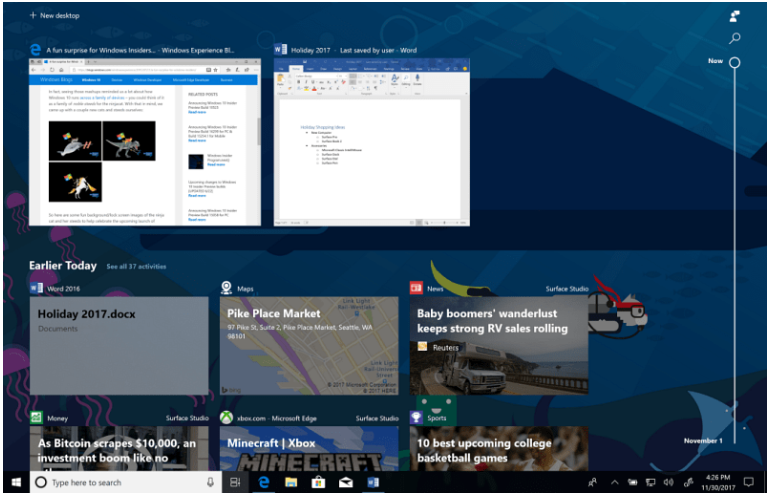Click the timeline vertical slider track
The width and height of the screenshot is (771, 496).
tap(735, 256)
